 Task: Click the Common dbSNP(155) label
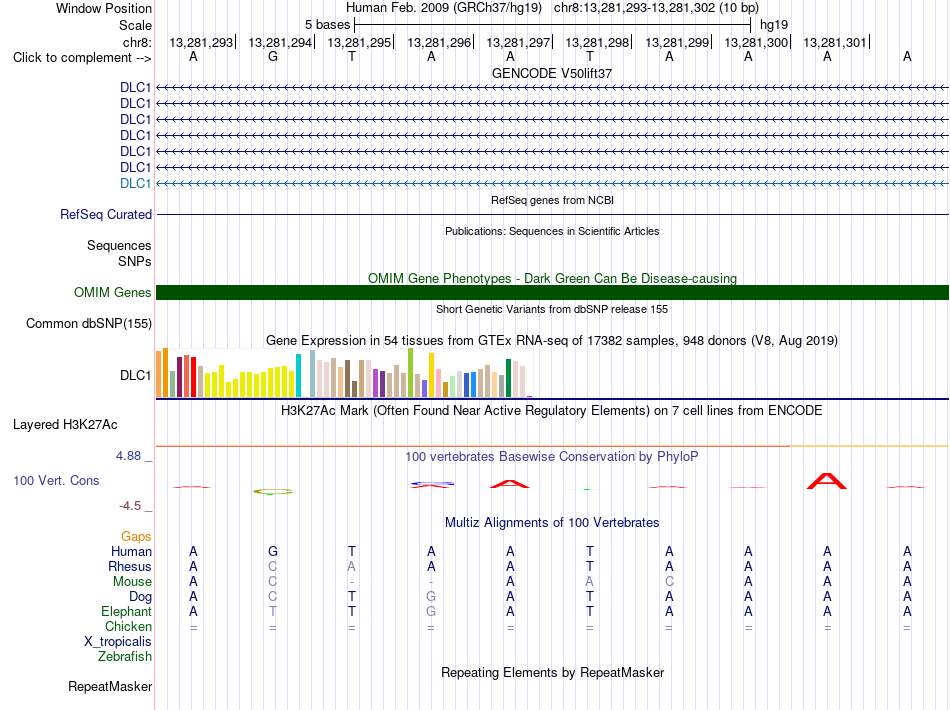(88, 323)
